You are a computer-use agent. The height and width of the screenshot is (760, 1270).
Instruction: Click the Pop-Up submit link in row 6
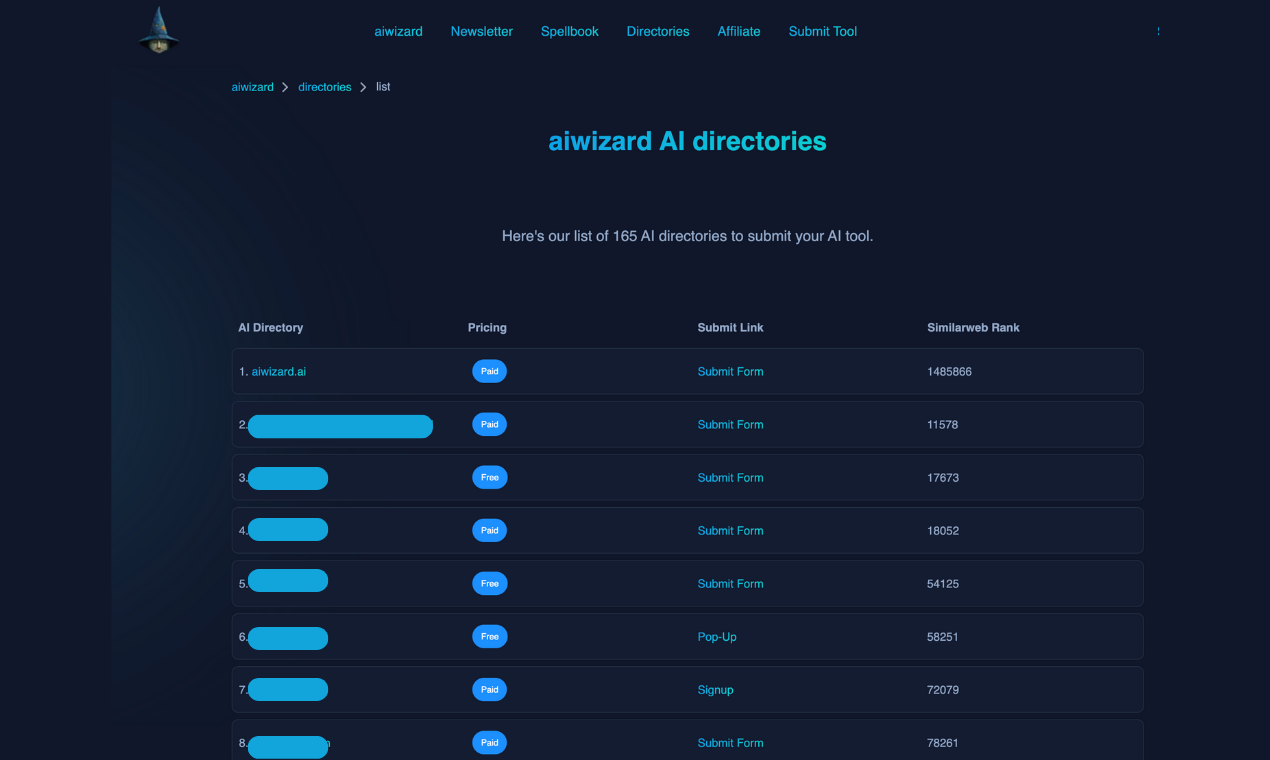click(x=716, y=636)
